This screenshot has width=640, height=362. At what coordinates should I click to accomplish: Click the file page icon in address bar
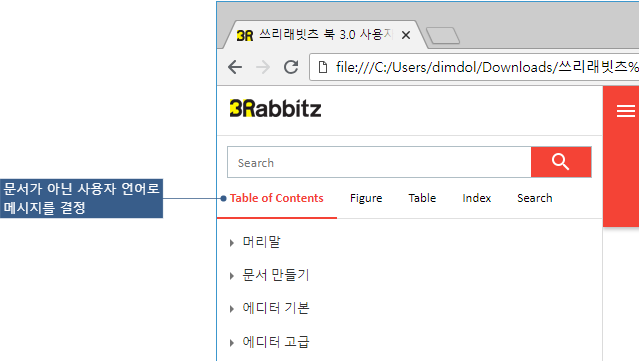pyautogui.click(x=322, y=67)
